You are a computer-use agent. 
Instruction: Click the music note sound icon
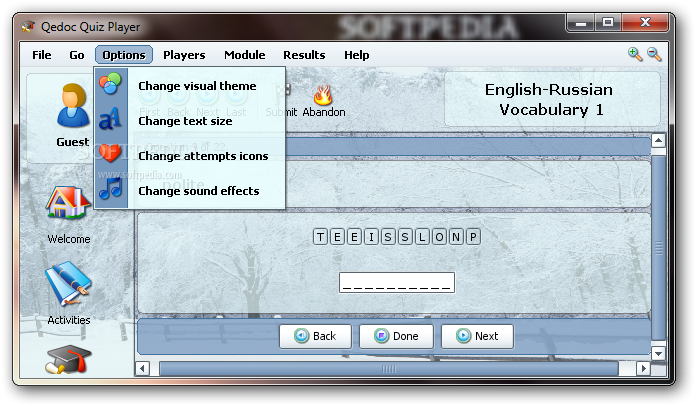coord(111,188)
